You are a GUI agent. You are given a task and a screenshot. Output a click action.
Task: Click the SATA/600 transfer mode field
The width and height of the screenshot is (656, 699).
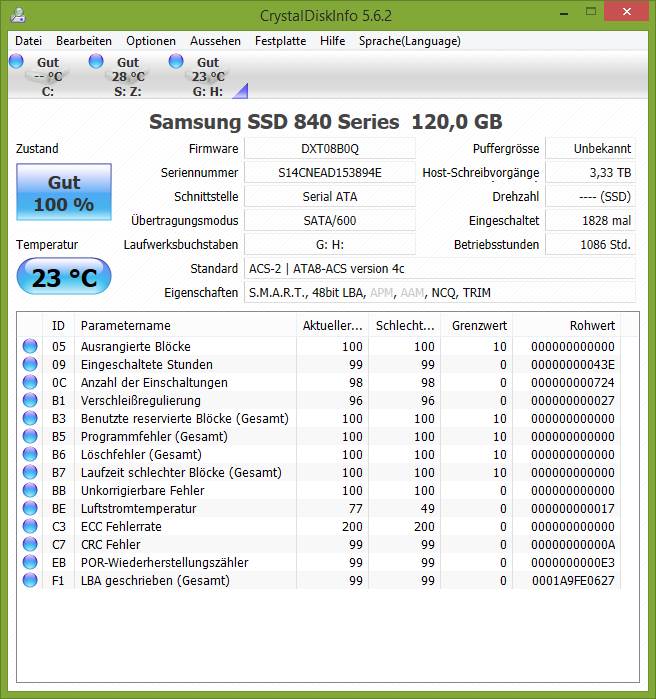(x=330, y=221)
